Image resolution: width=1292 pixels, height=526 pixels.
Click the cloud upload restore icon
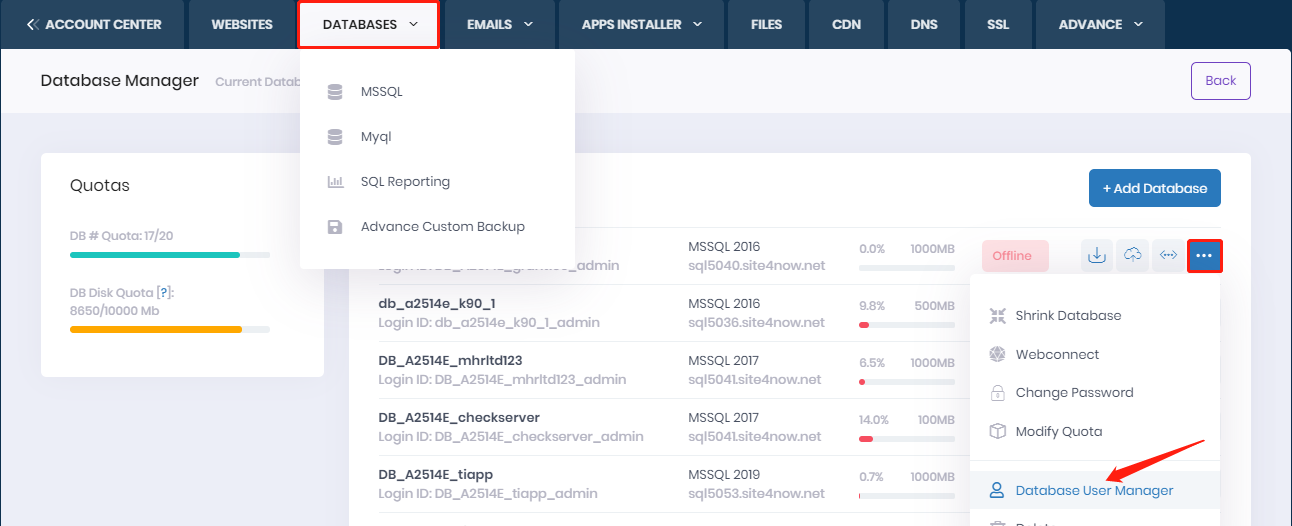(x=1133, y=256)
